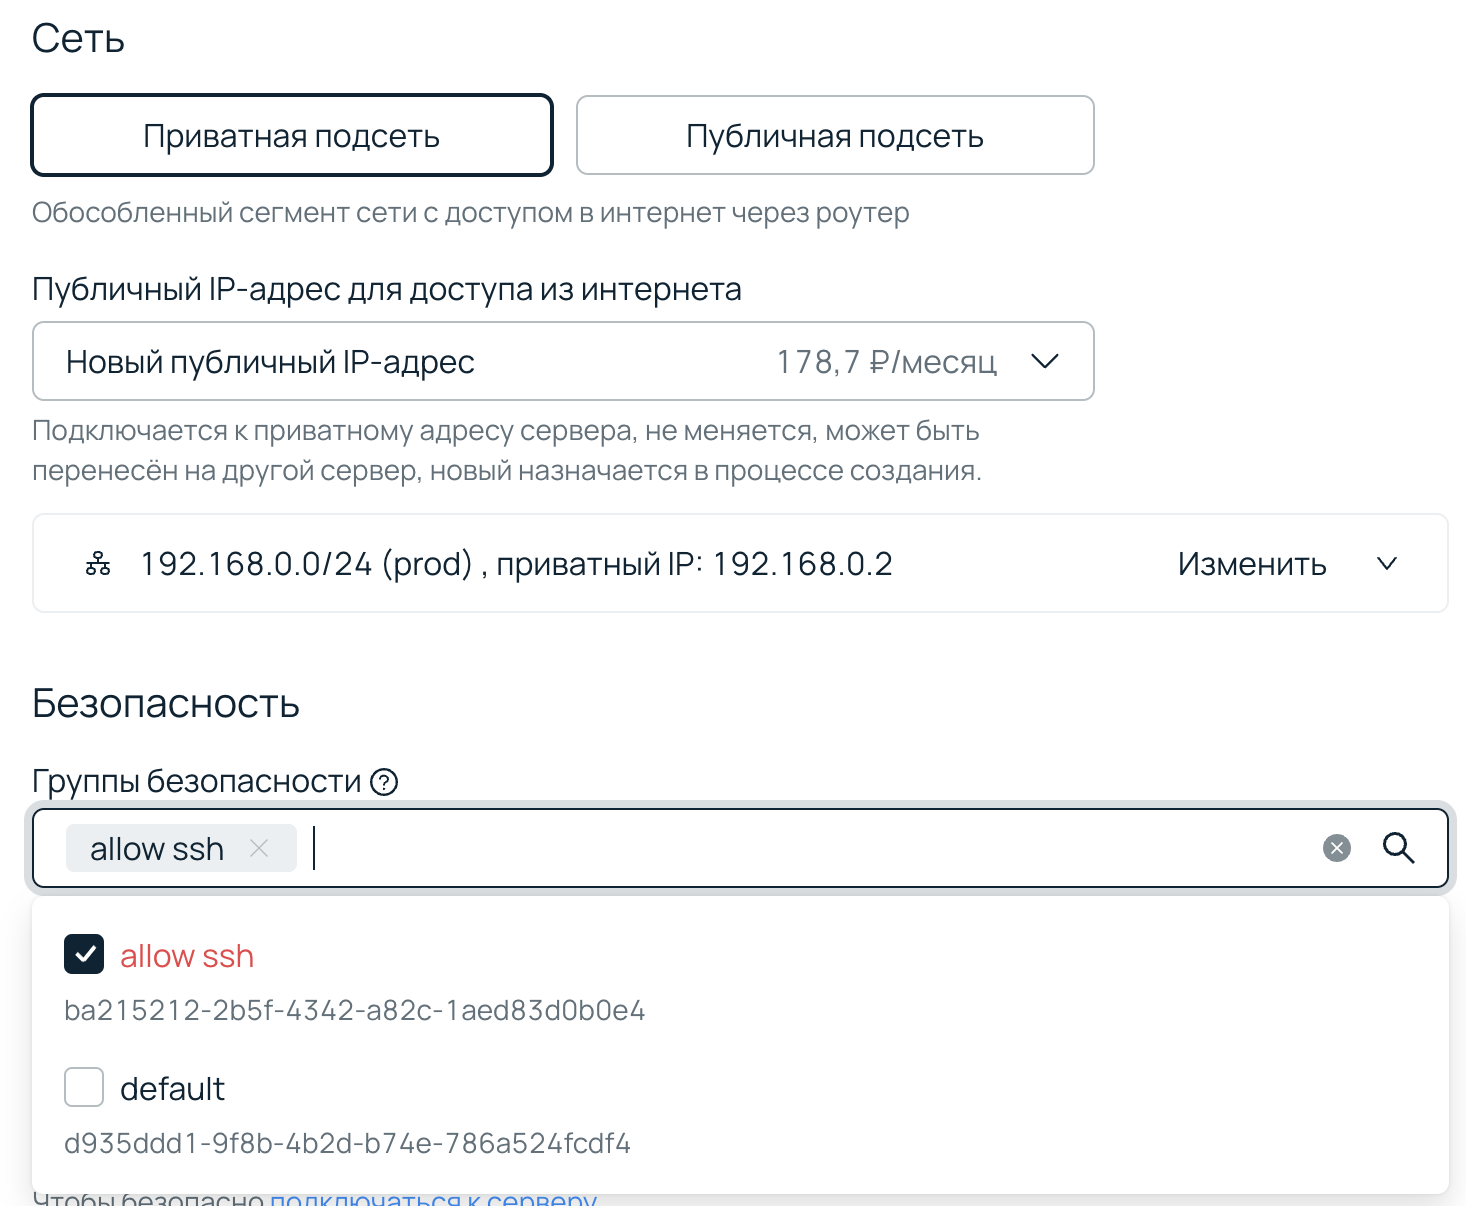Viewport: 1466px width, 1206px height.
Task: Click the magnifier search icon
Action: click(1398, 849)
